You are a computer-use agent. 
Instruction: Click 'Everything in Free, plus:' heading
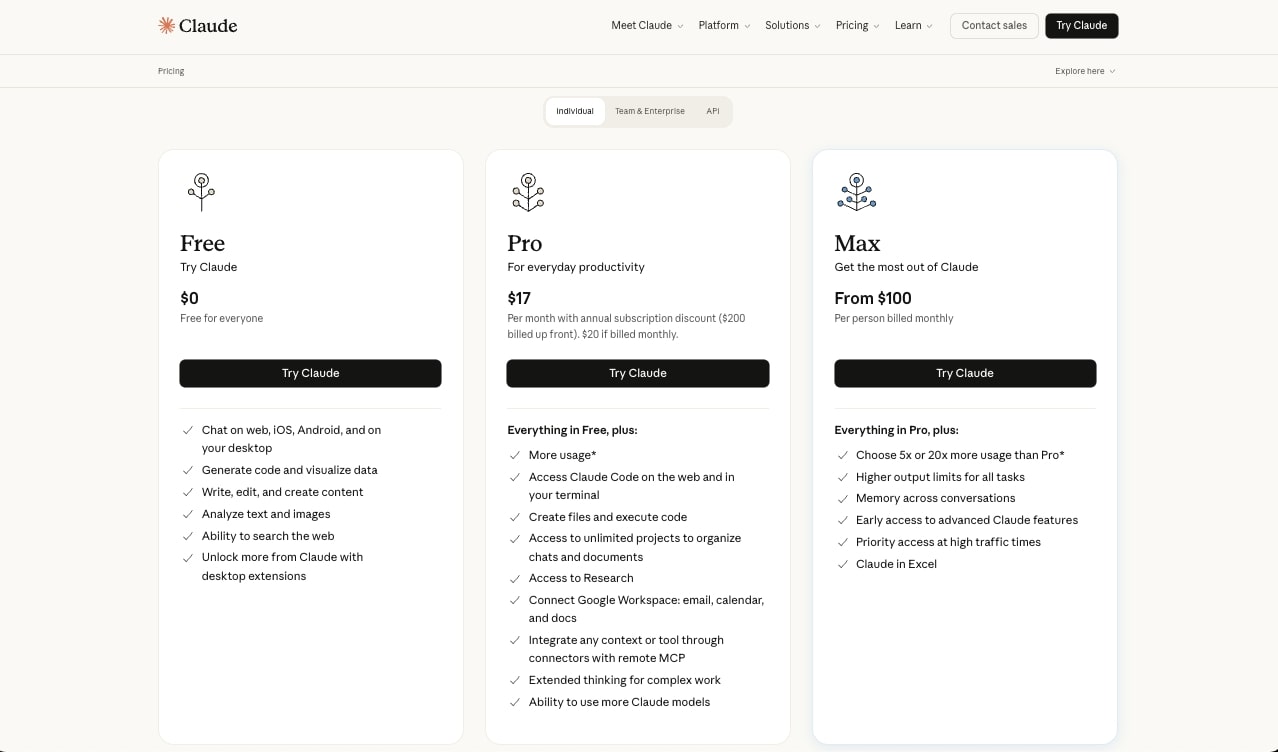572,430
